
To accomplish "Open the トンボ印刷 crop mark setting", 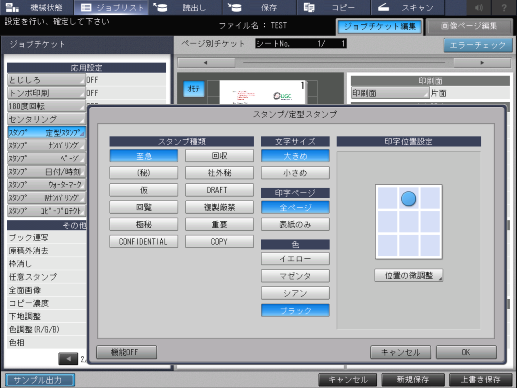I will pos(46,93).
